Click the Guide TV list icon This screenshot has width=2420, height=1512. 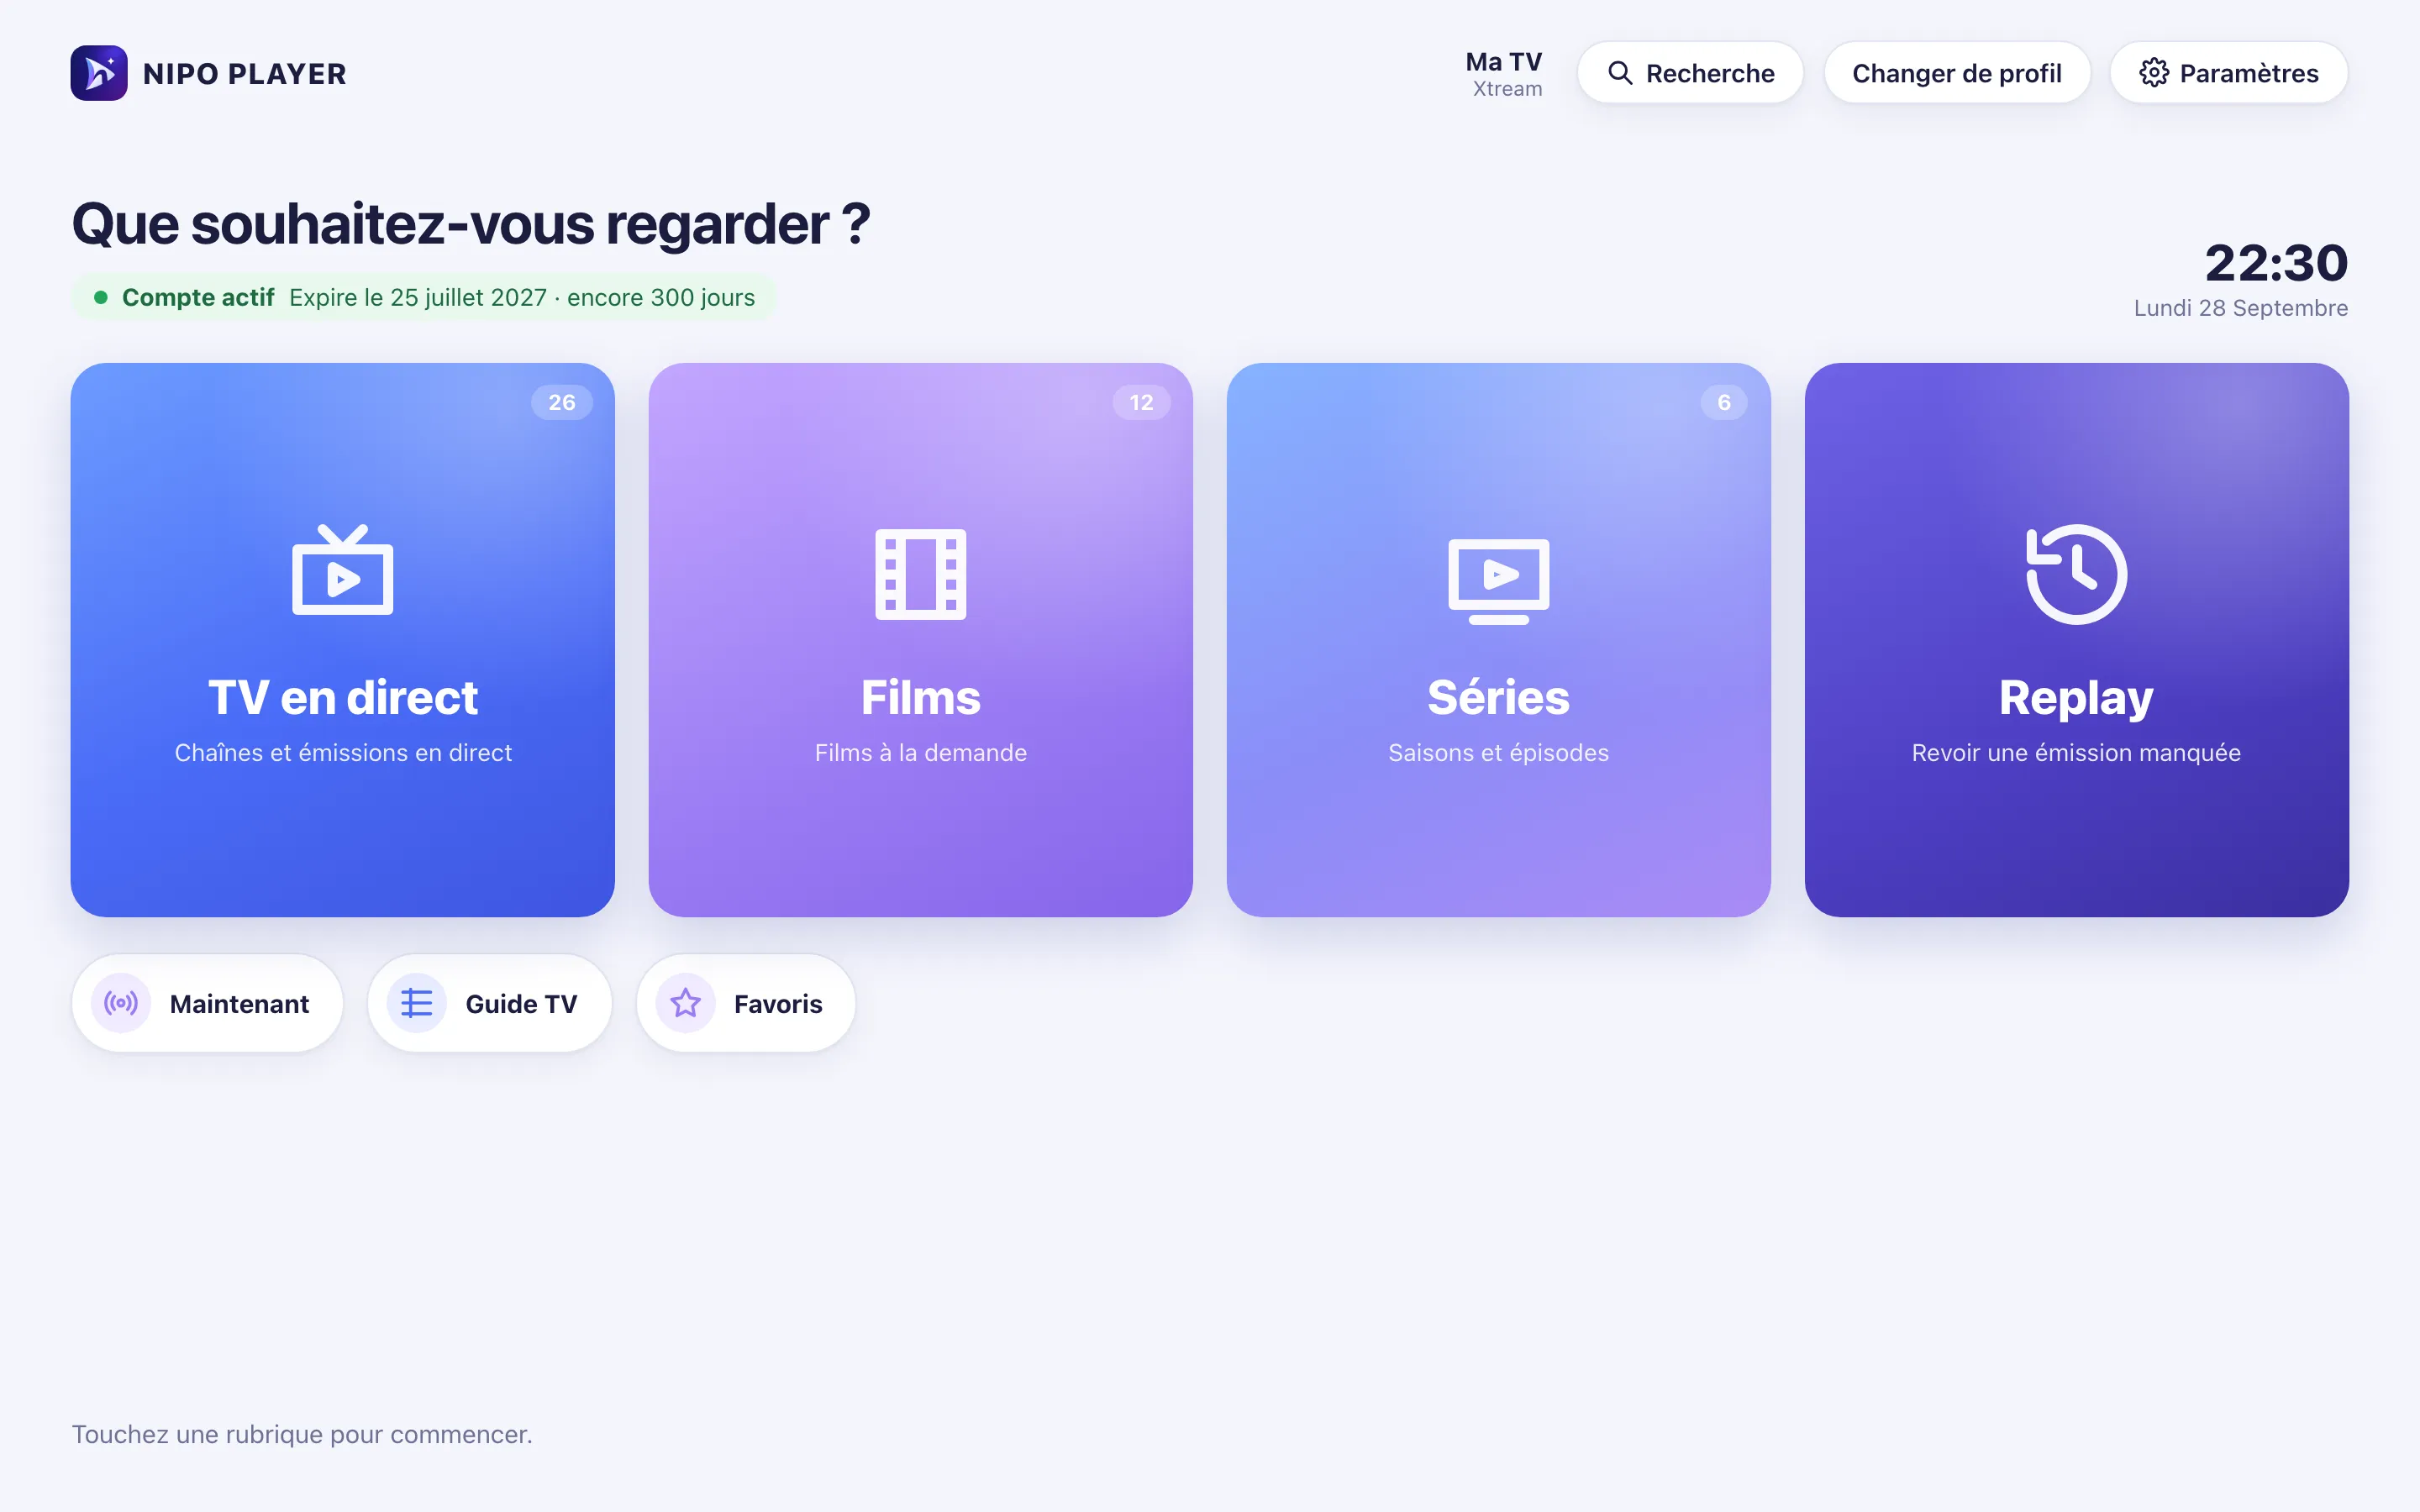point(417,1003)
